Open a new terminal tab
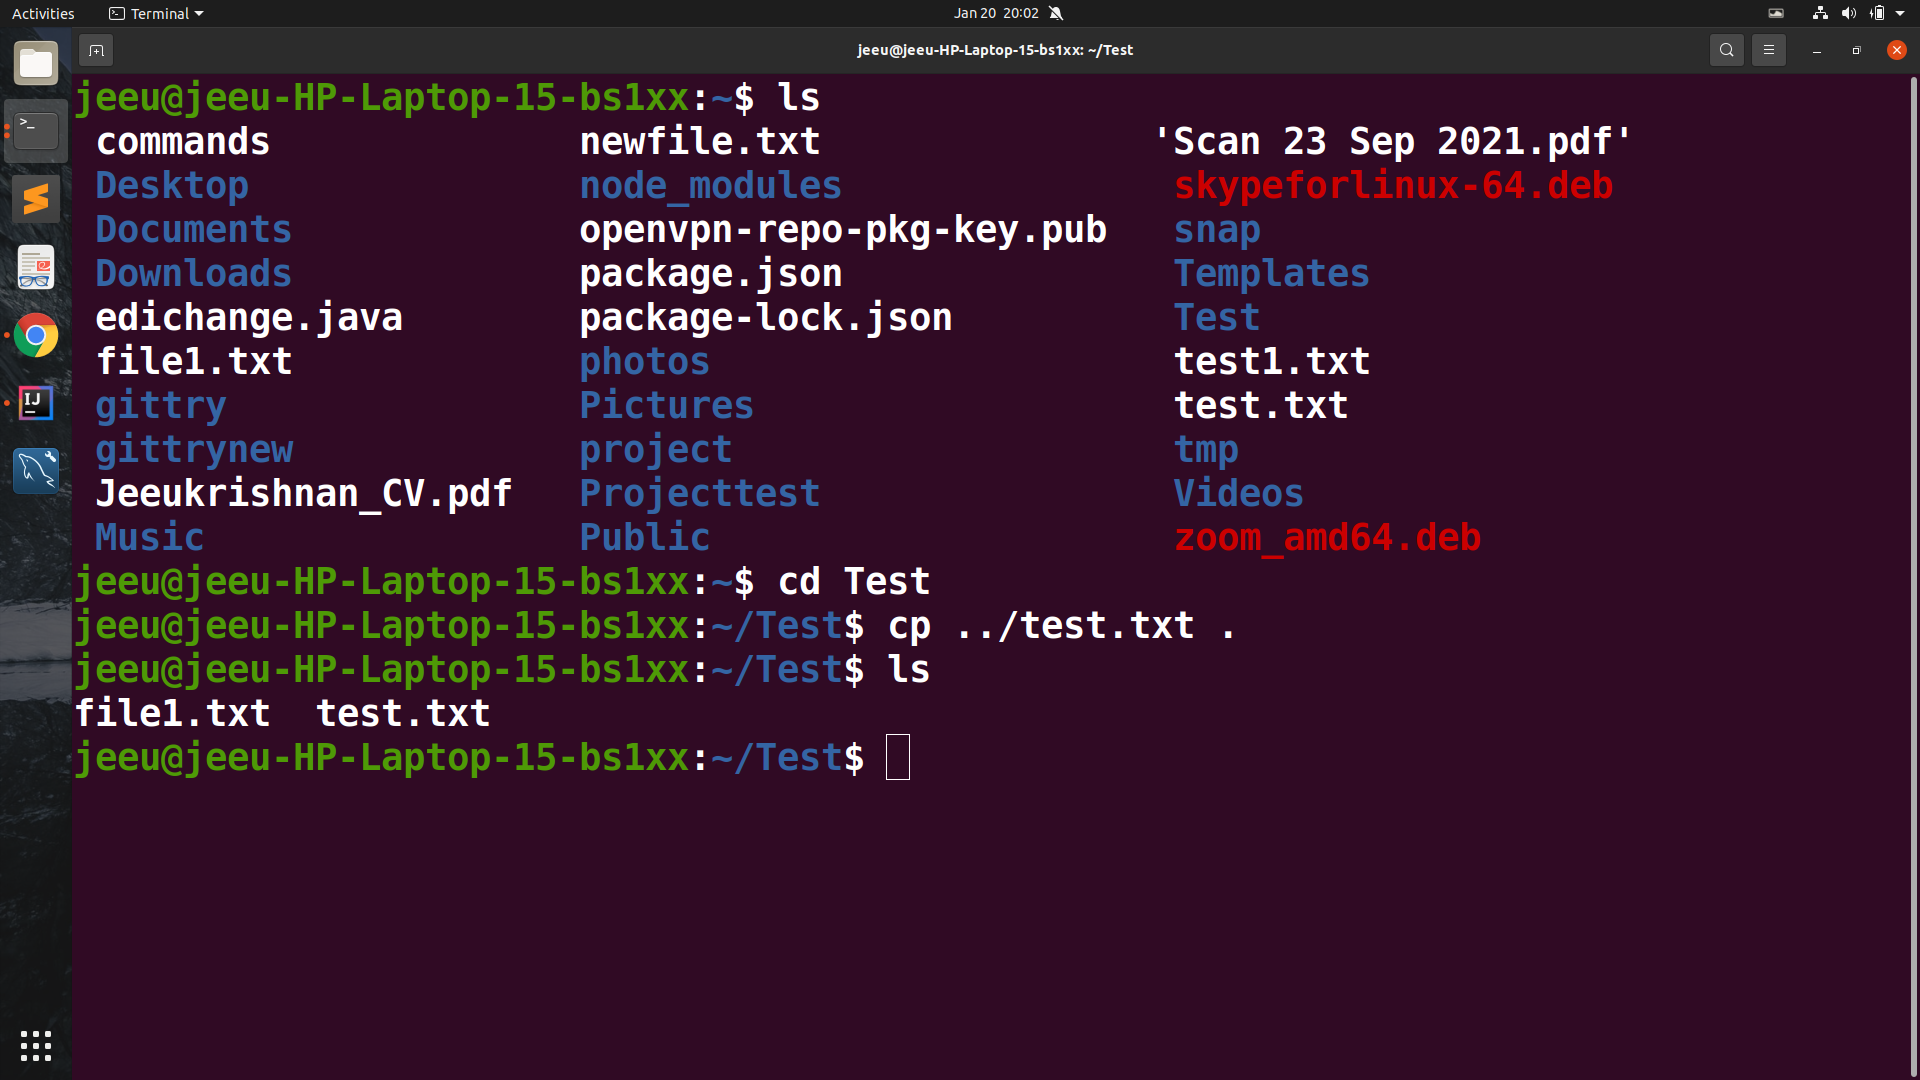The width and height of the screenshot is (1920, 1080). click(95, 50)
